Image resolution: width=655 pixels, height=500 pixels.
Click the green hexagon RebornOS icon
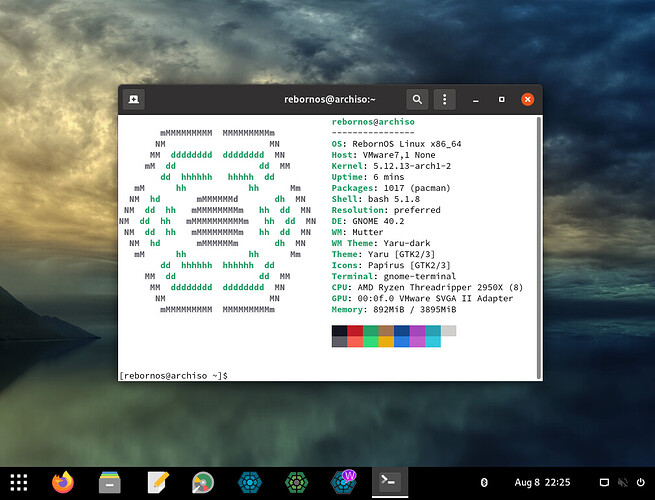tap(295, 482)
